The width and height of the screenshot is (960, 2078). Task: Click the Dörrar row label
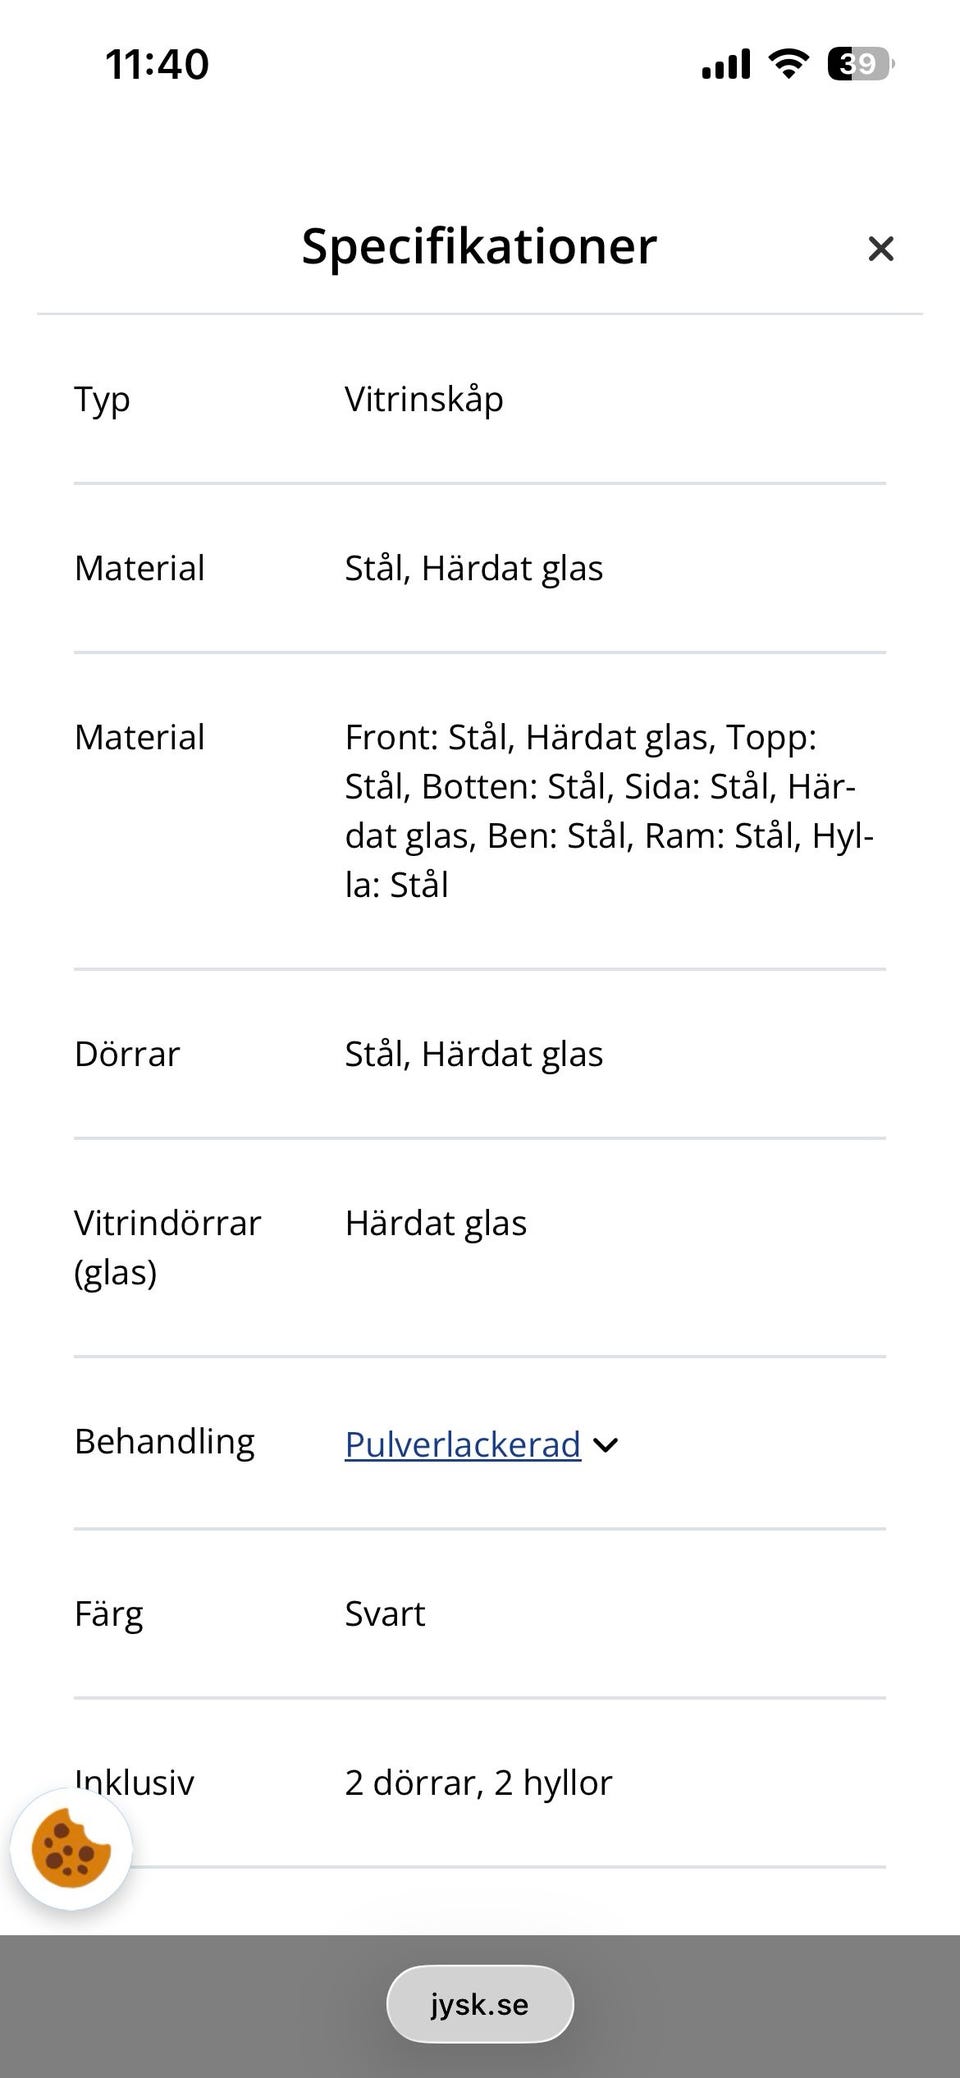(127, 1054)
